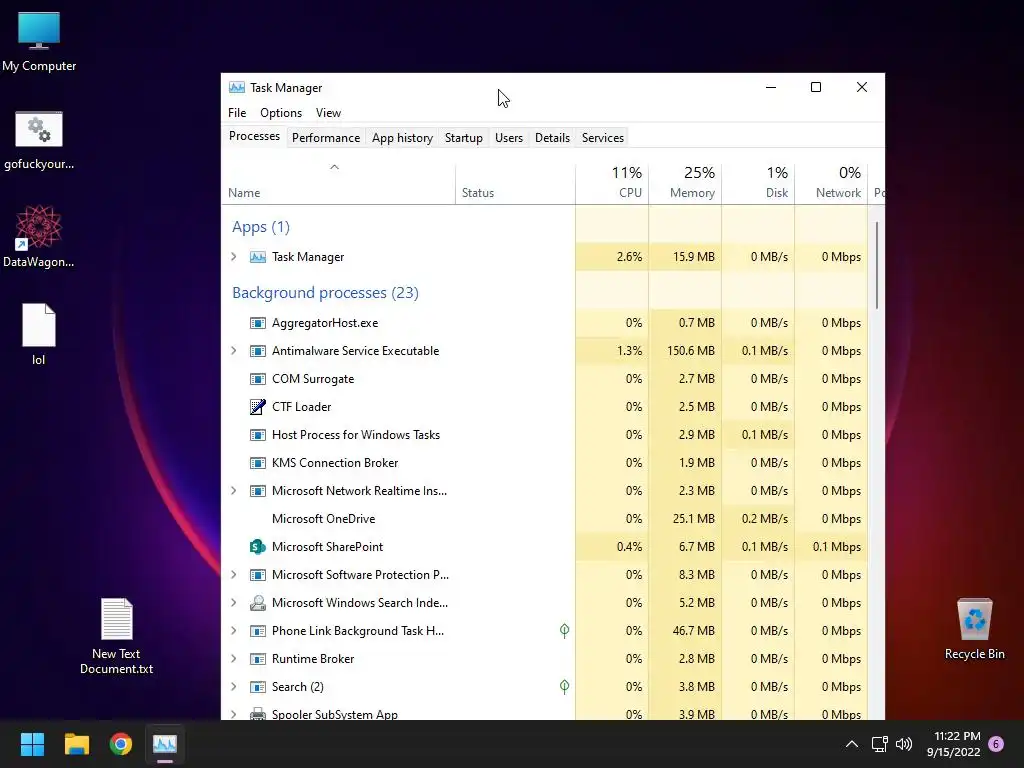Switch to the Users tab
Screen dimensions: 1024x768
(509, 138)
